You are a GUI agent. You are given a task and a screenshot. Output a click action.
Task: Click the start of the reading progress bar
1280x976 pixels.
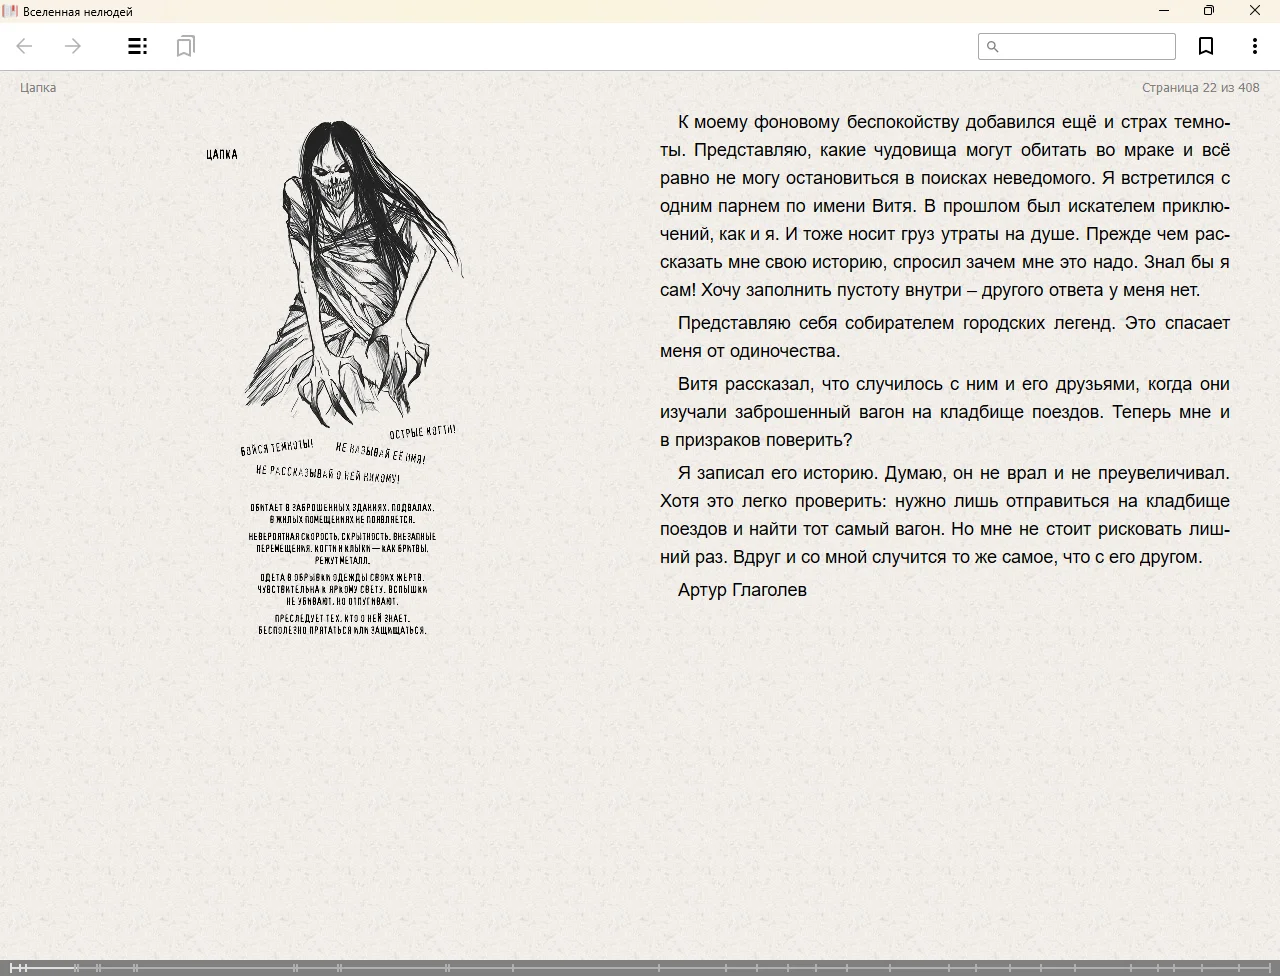pos(5,967)
